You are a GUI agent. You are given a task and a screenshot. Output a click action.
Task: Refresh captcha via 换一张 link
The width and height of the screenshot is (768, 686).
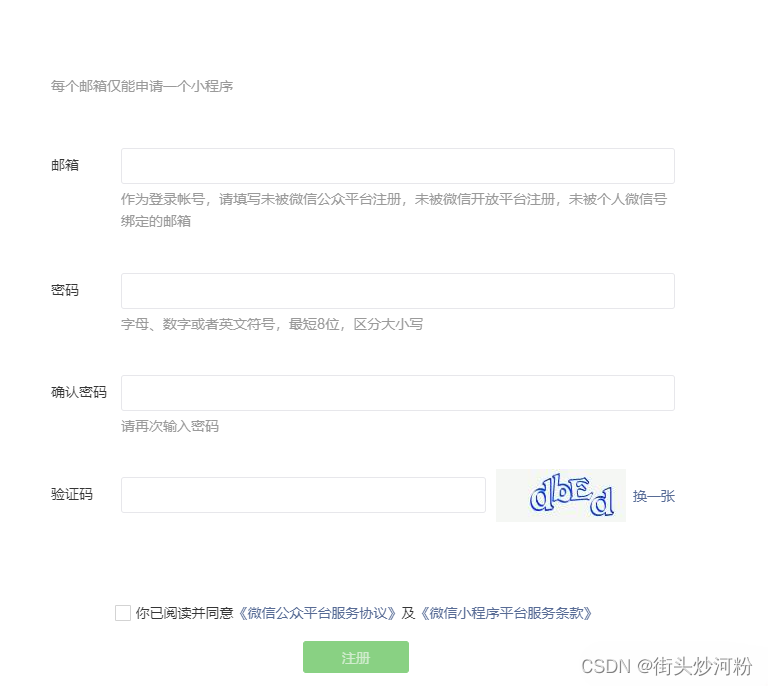654,496
